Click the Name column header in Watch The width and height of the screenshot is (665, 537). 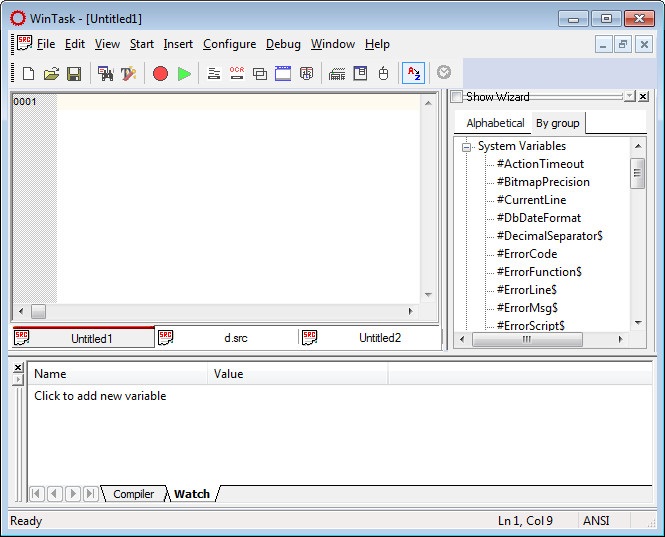pyautogui.click(x=118, y=374)
